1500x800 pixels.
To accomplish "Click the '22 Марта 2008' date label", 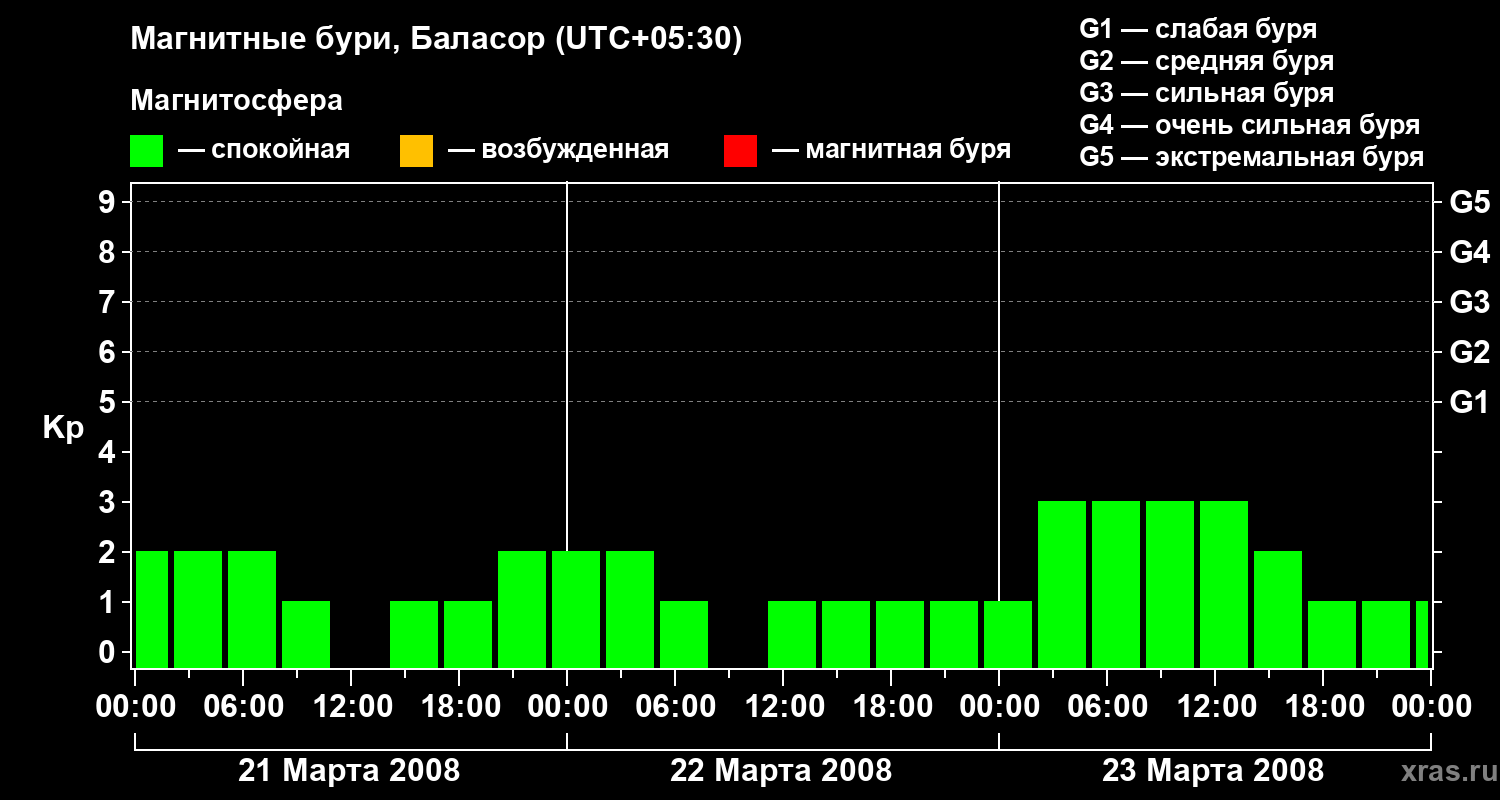I will (781, 770).
